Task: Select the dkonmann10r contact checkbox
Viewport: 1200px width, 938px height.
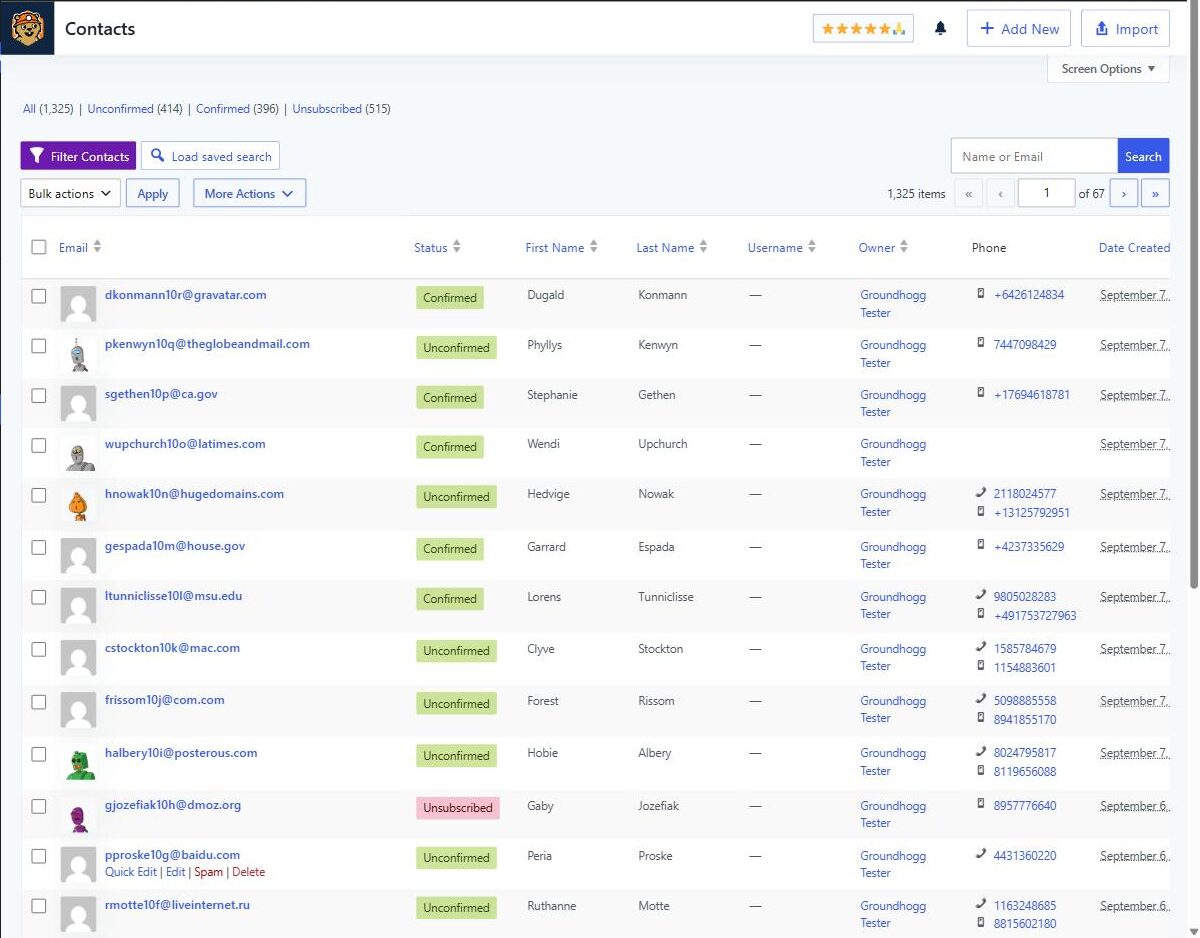Action: pyautogui.click(x=38, y=296)
